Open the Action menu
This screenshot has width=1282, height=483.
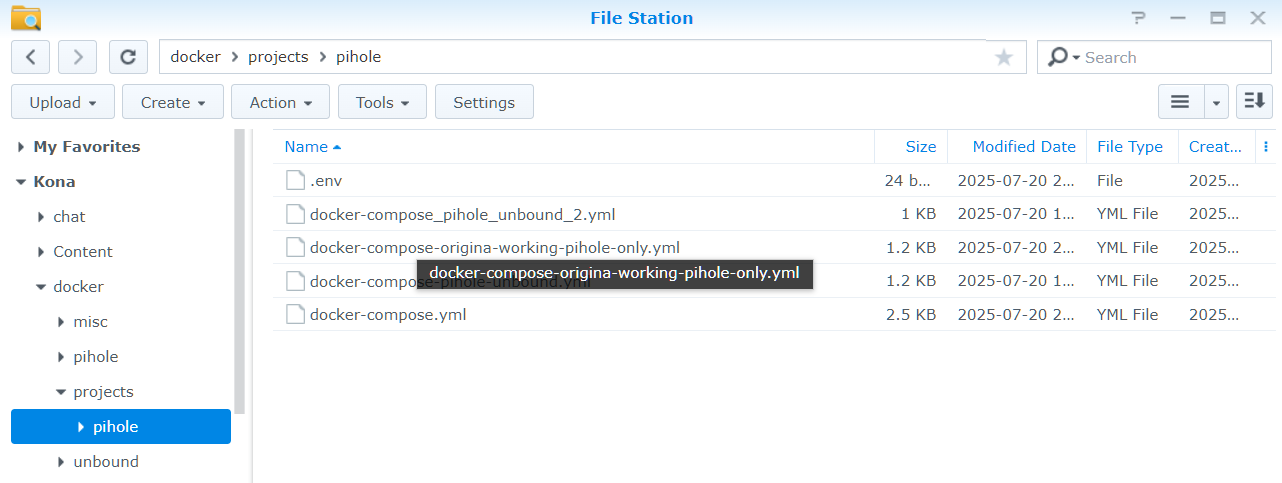pyautogui.click(x=280, y=102)
